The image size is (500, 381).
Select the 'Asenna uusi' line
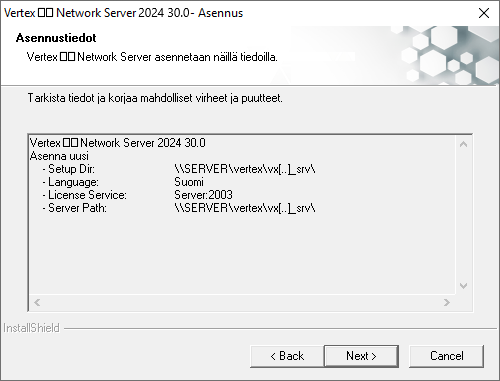[59, 156]
